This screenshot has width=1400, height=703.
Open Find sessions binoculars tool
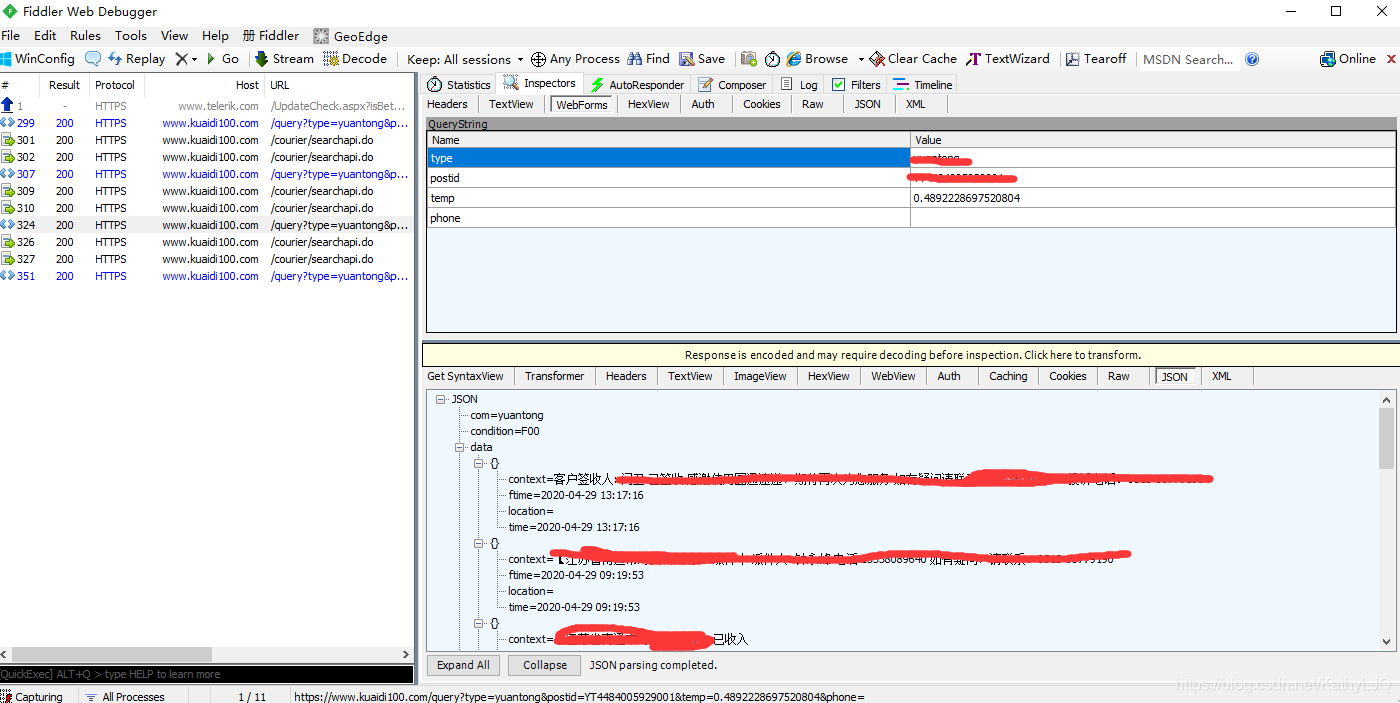649,59
